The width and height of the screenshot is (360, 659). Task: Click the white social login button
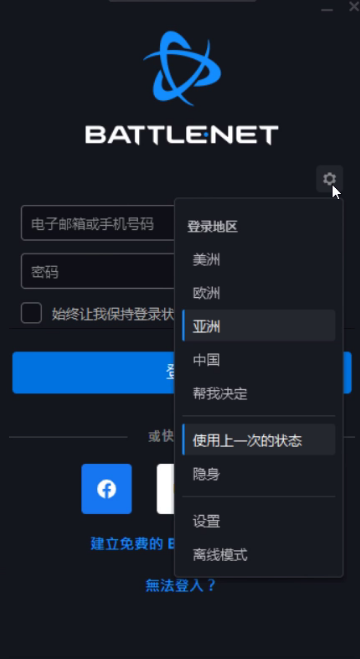(x=166, y=489)
